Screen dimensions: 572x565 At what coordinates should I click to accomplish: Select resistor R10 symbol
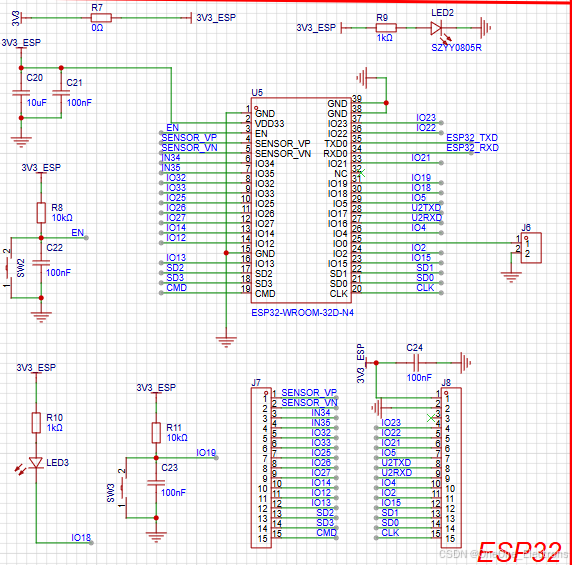point(36,423)
